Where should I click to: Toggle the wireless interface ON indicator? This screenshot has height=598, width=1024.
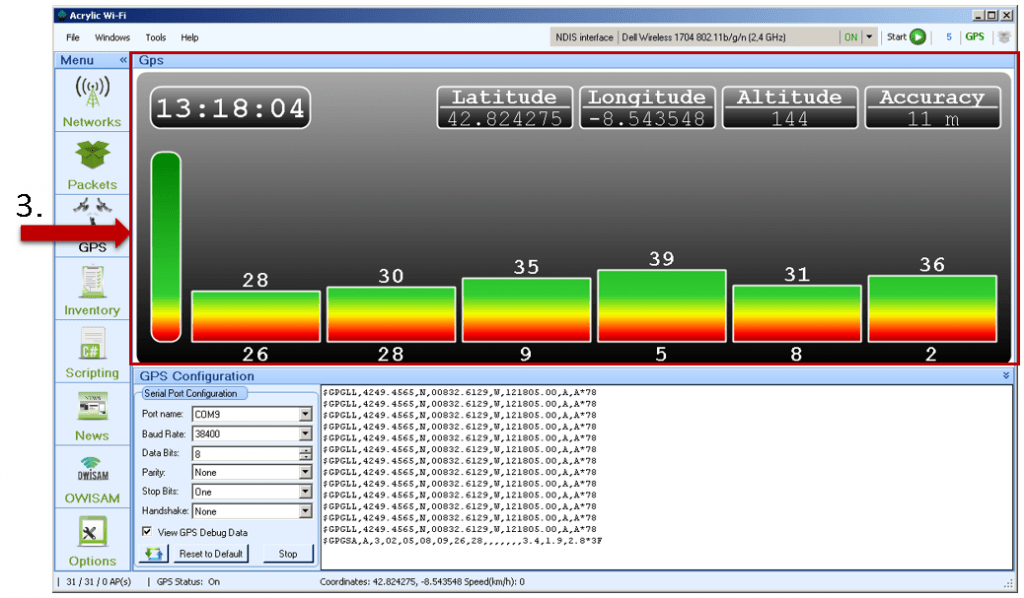(x=850, y=37)
